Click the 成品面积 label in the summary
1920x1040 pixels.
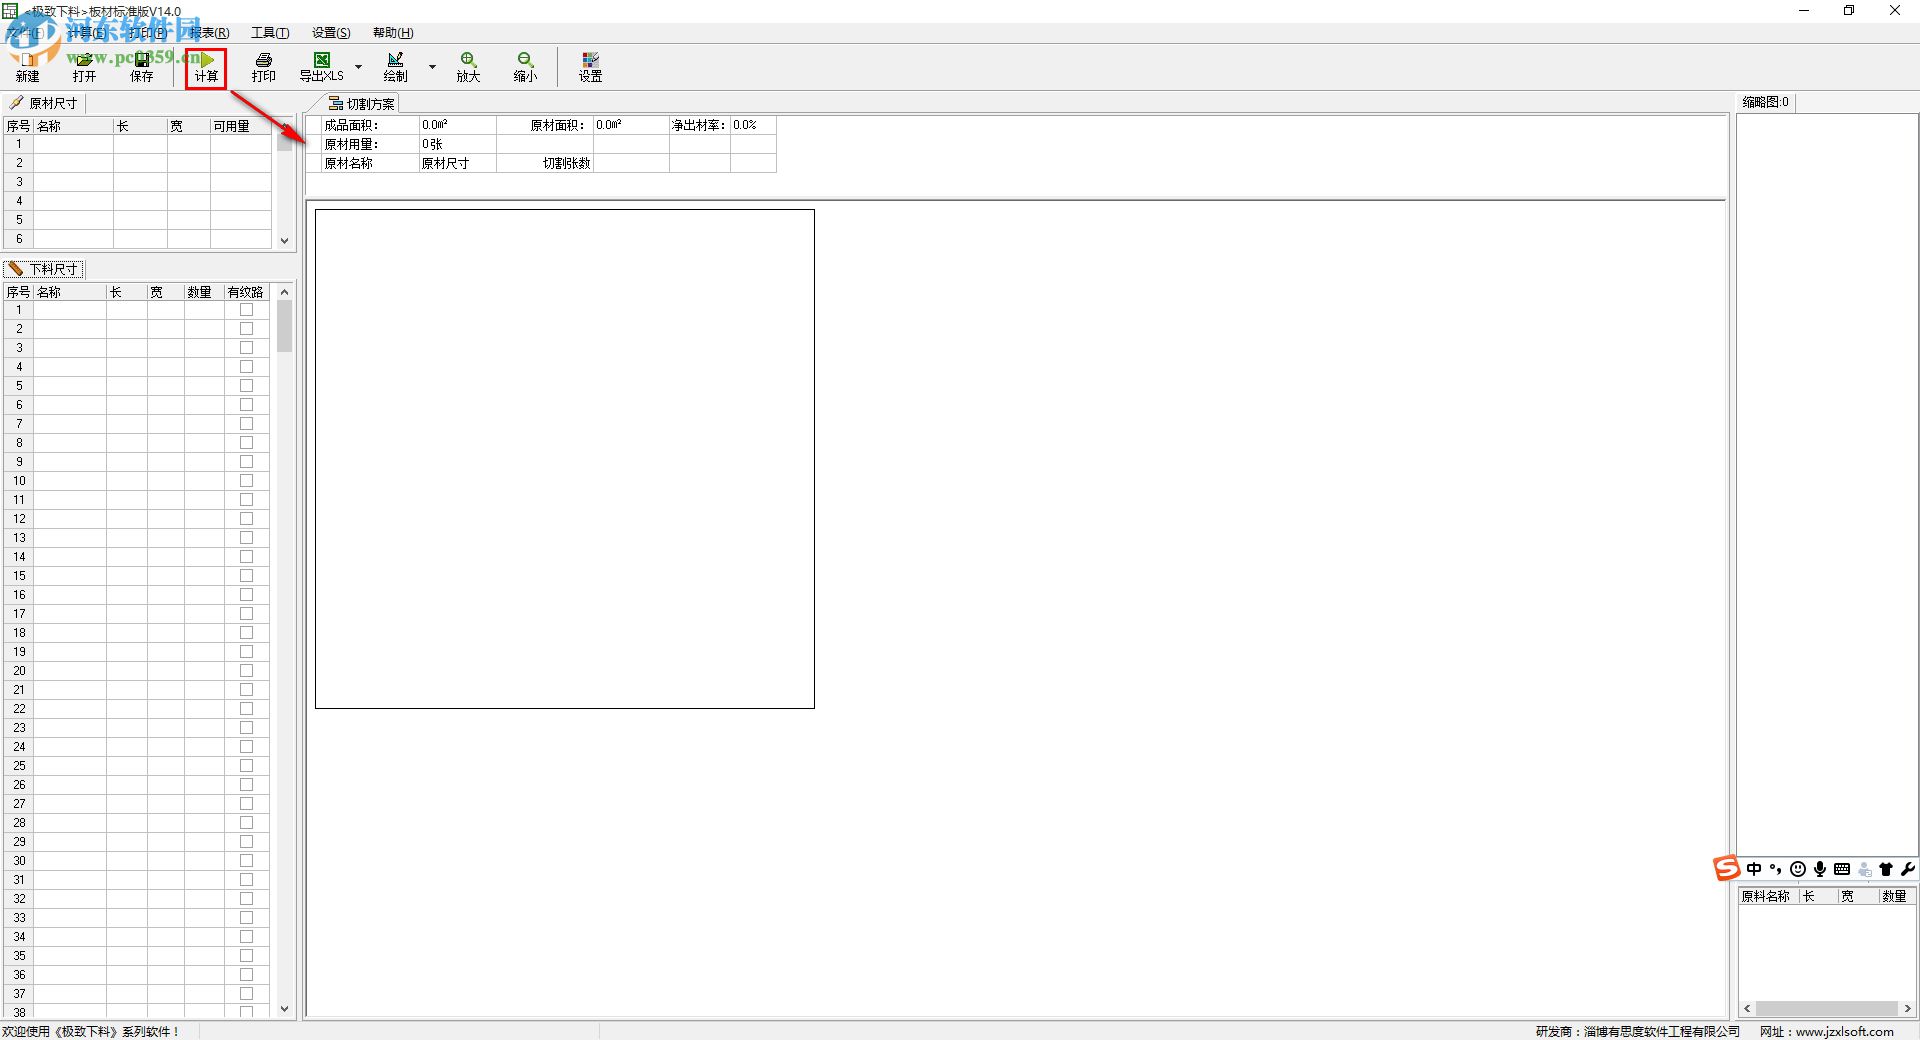pyautogui.click(x=352, y=125)
